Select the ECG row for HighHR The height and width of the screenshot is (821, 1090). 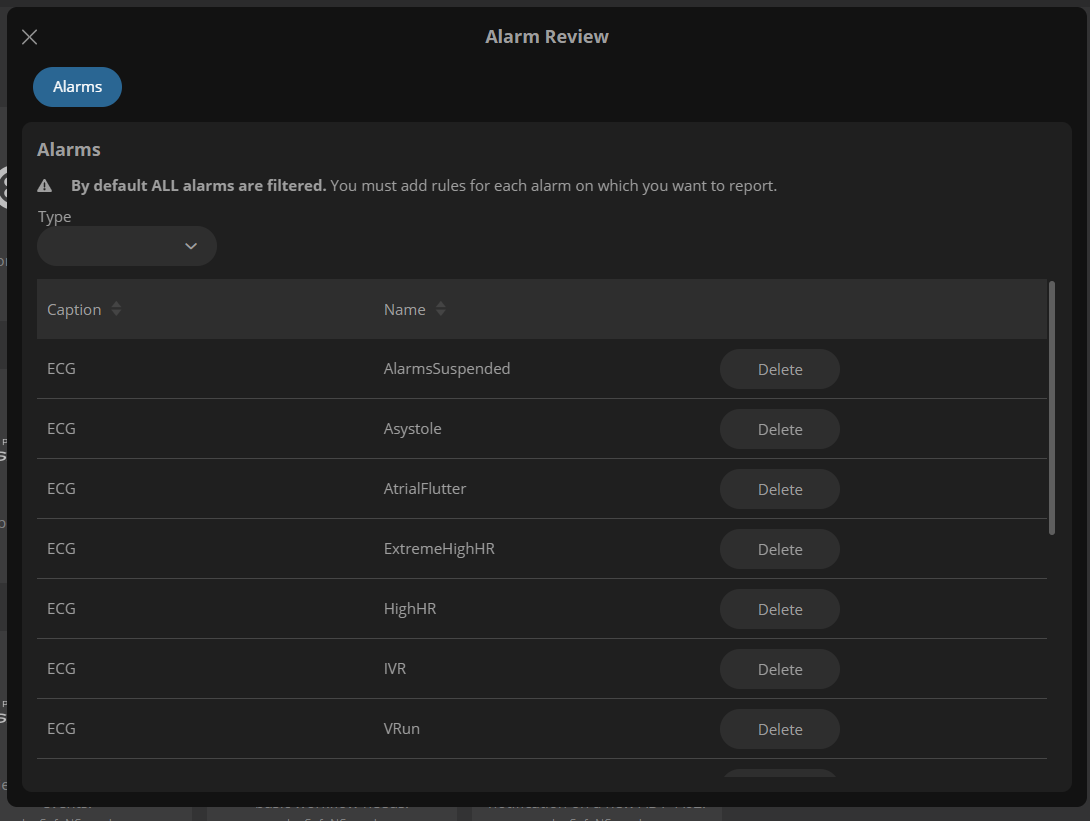pyautogui.click(x=62, y=608)
